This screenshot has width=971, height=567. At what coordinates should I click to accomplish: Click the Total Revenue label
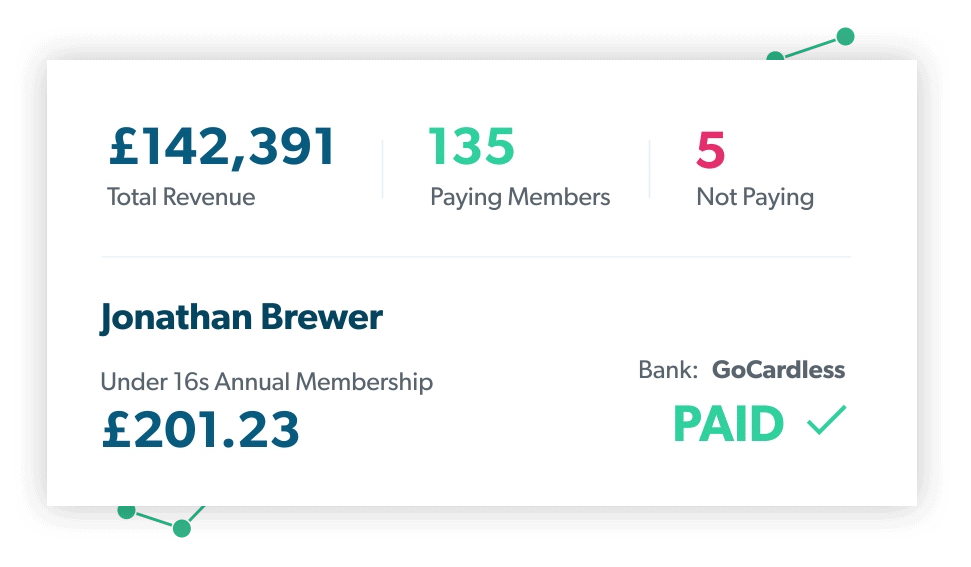coord(181,197)
